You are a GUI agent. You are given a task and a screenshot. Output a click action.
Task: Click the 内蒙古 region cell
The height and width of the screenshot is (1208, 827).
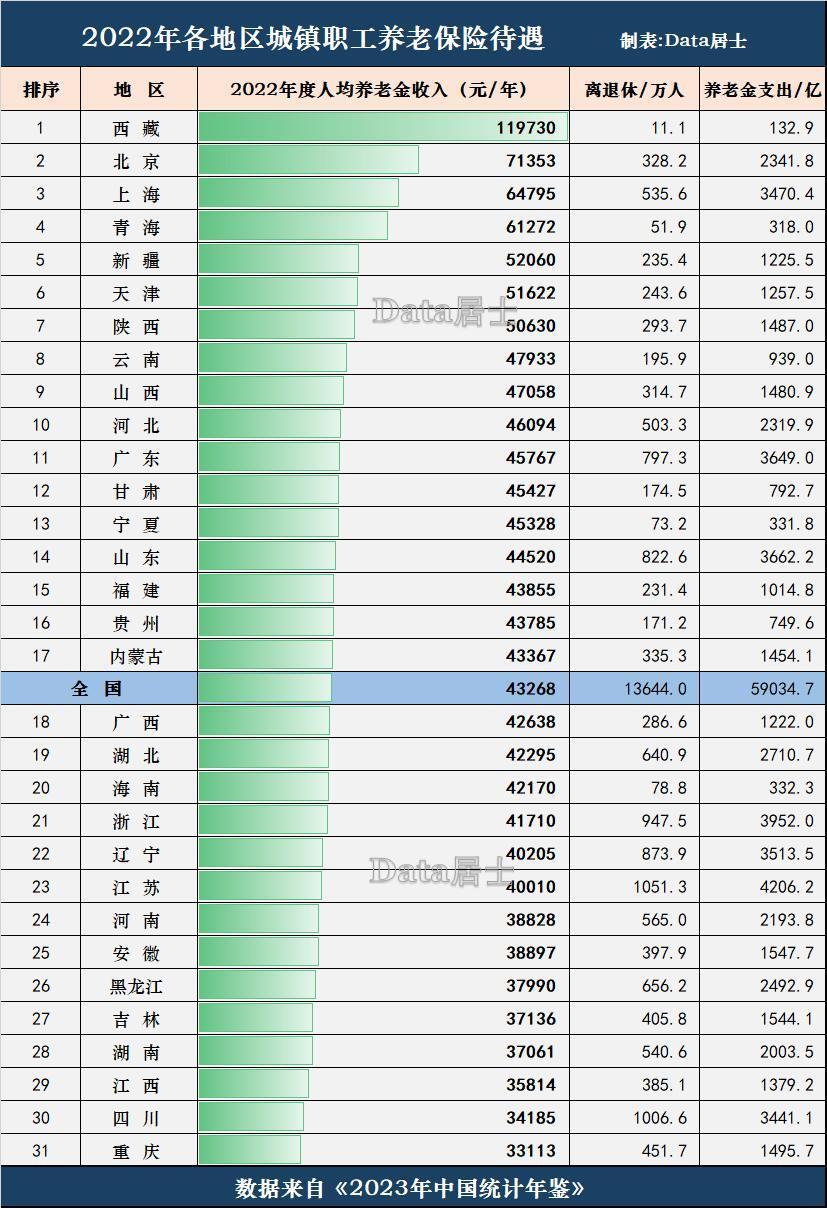[x=138, y=656]
